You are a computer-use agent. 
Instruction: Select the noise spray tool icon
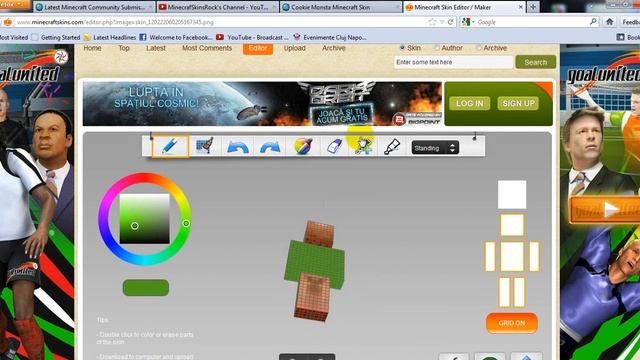pyautogui.click(x=362, y=146)
